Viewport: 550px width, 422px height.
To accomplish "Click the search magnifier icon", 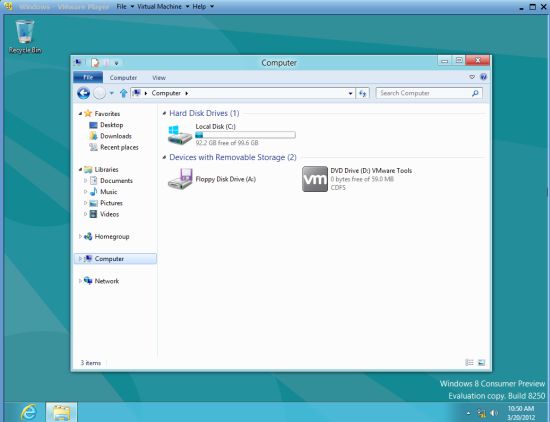I will click(x=475, y=93).
